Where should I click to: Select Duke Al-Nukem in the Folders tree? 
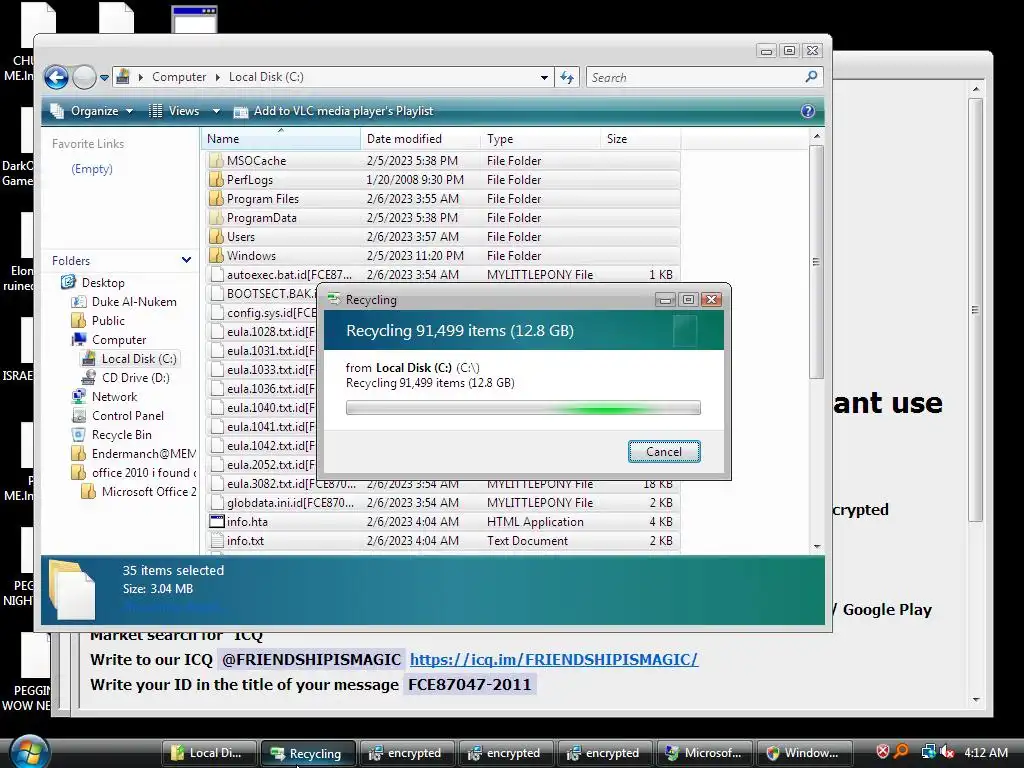(134, 301)
